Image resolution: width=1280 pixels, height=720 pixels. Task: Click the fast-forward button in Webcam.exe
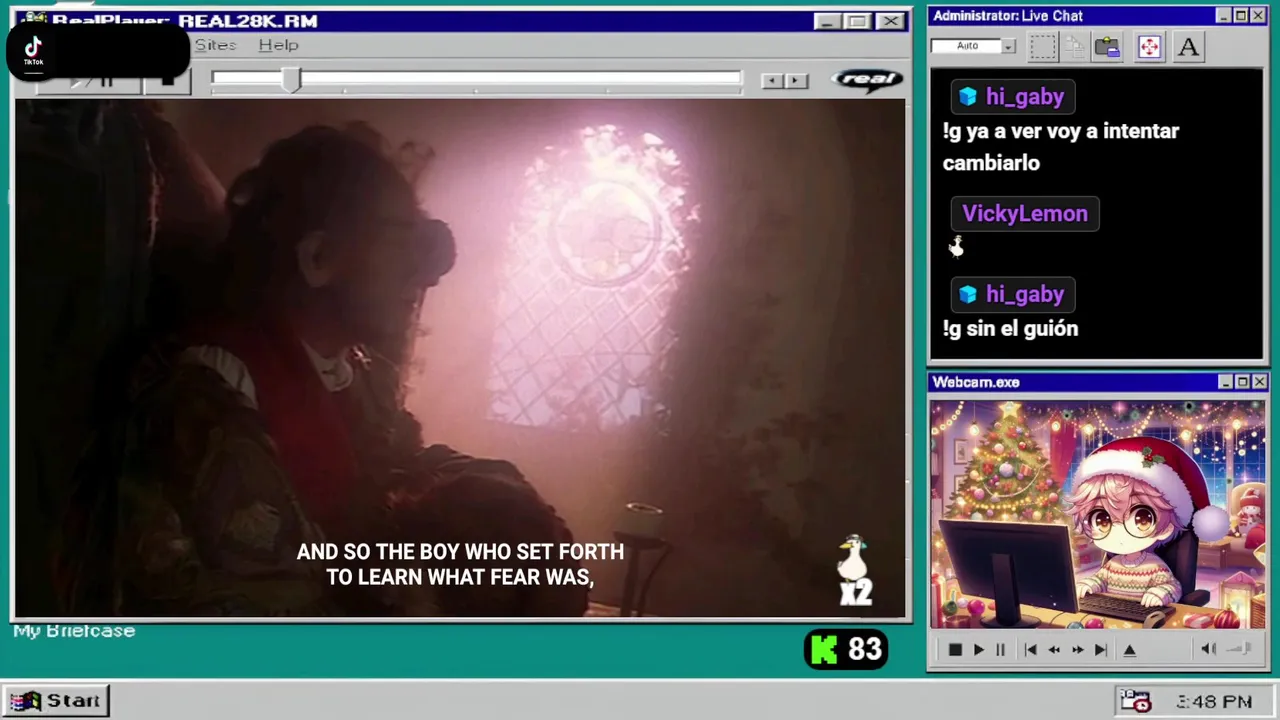click(x=1078, y=650)
